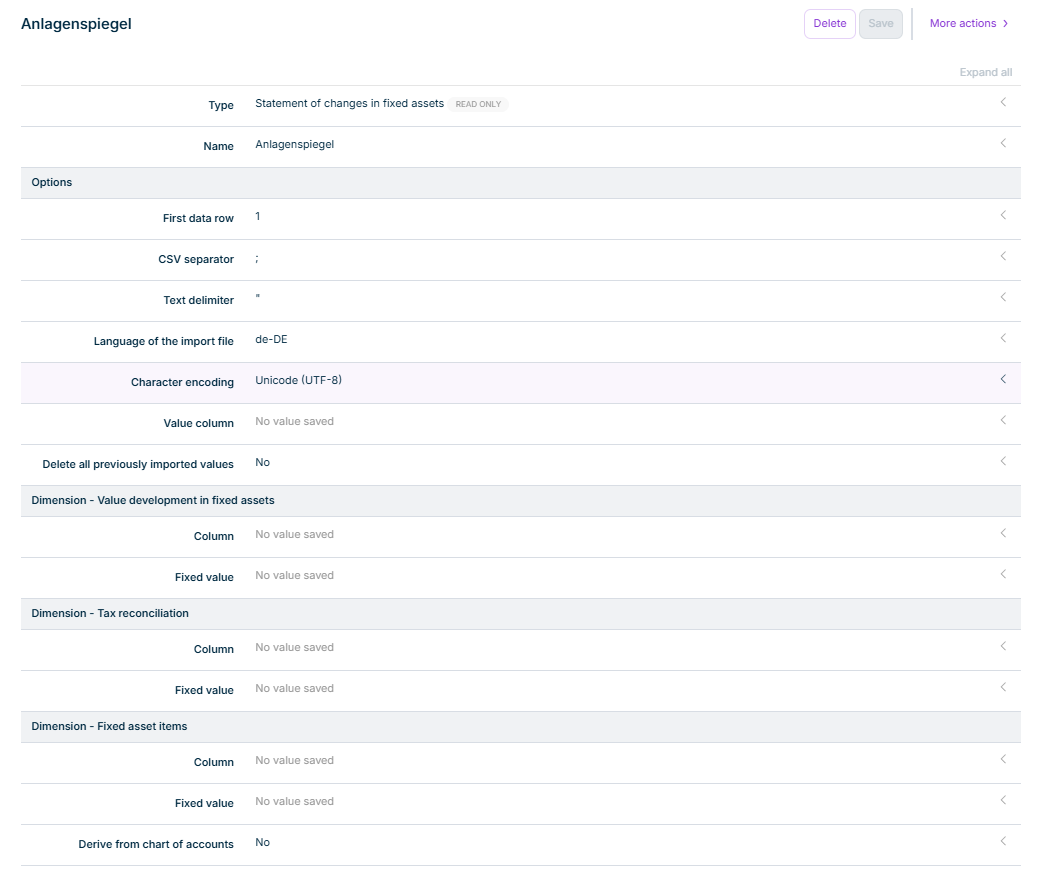Click the grayed-out Save button
1050x869 pixels.
(x=881, y=23)
